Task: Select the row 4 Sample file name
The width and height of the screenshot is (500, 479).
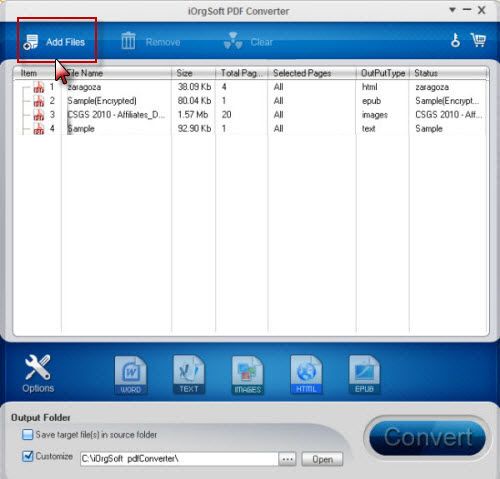Action: pyautogui.click(x=81, y=129)
